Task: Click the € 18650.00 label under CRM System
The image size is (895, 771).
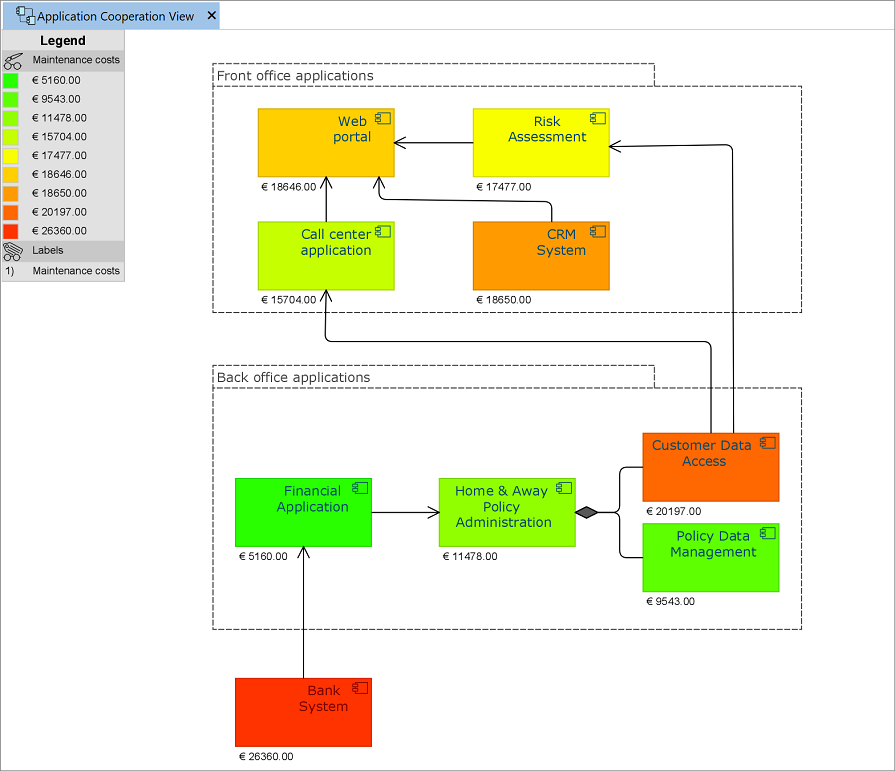Action: [x=504, y=300]
